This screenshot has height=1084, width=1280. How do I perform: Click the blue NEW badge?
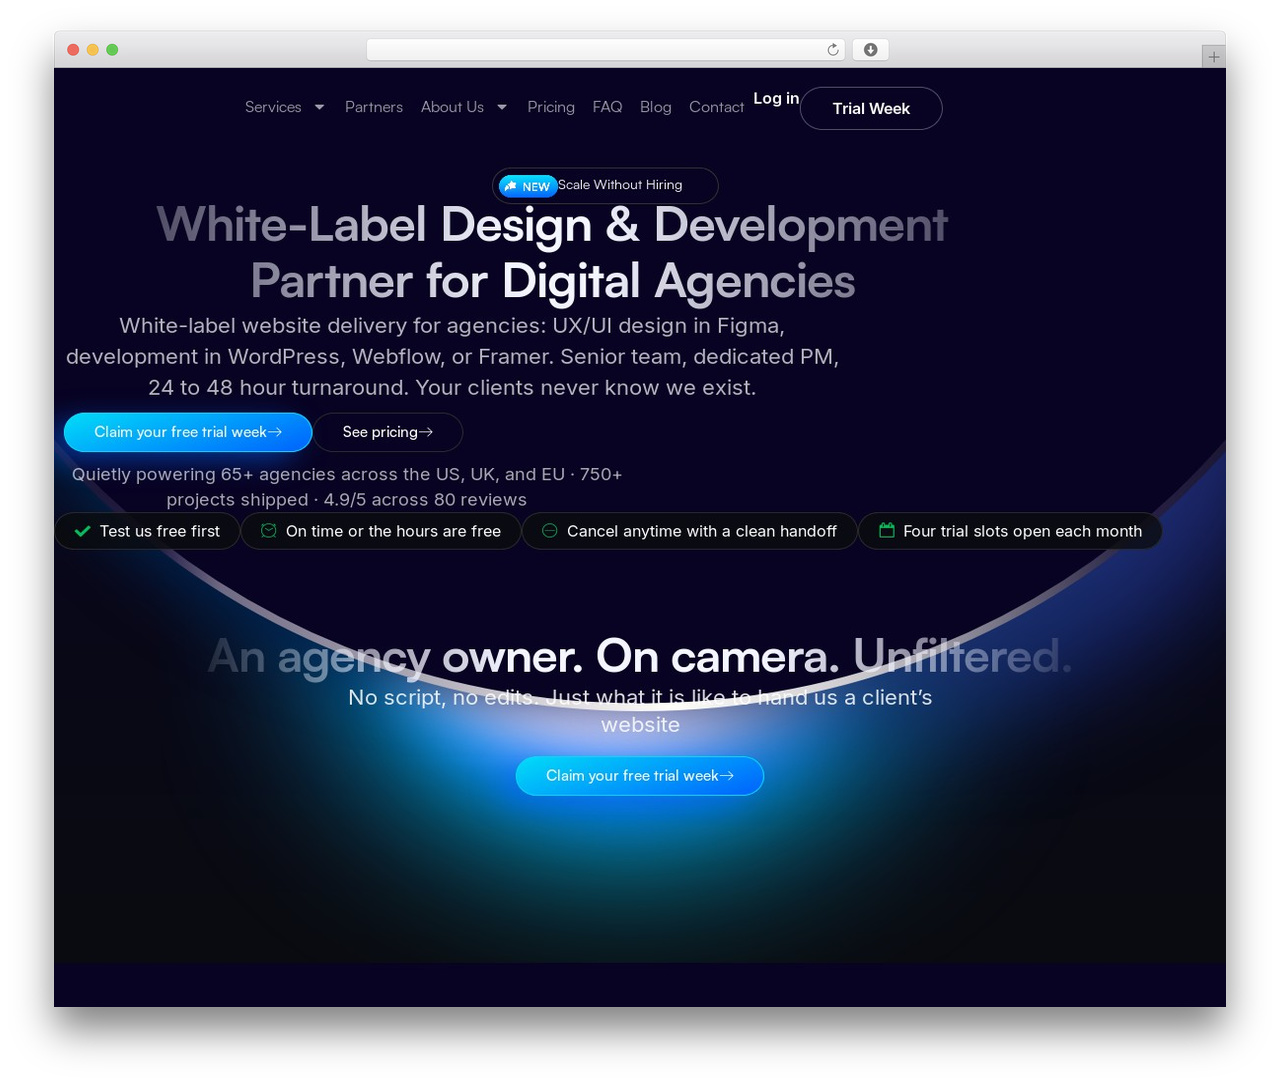tap(528, 186)
